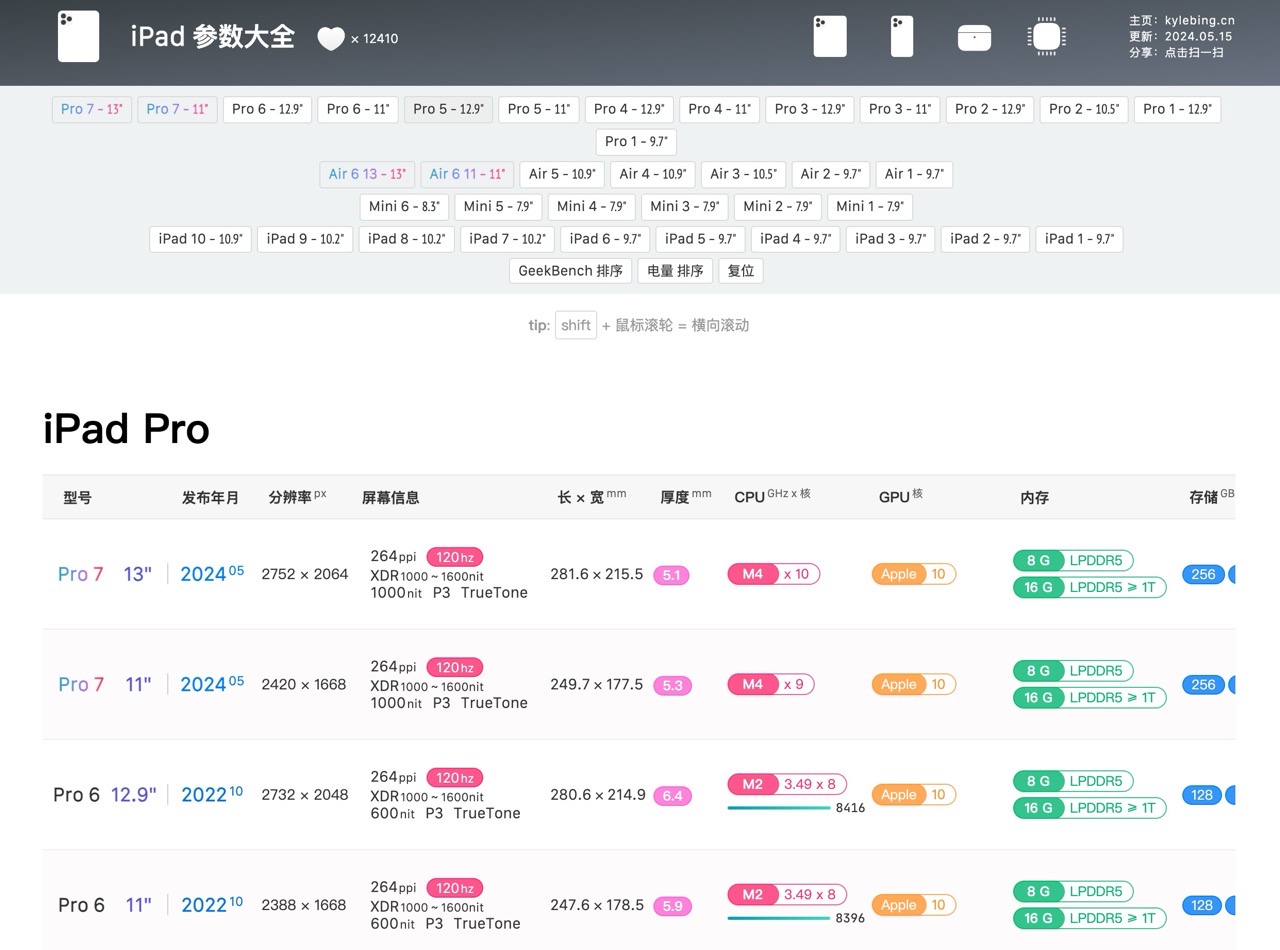This screenshot has height=950, width=1280.
Task: Pick the Pro 2 - 12.9" tag
Action: [990, 109]
